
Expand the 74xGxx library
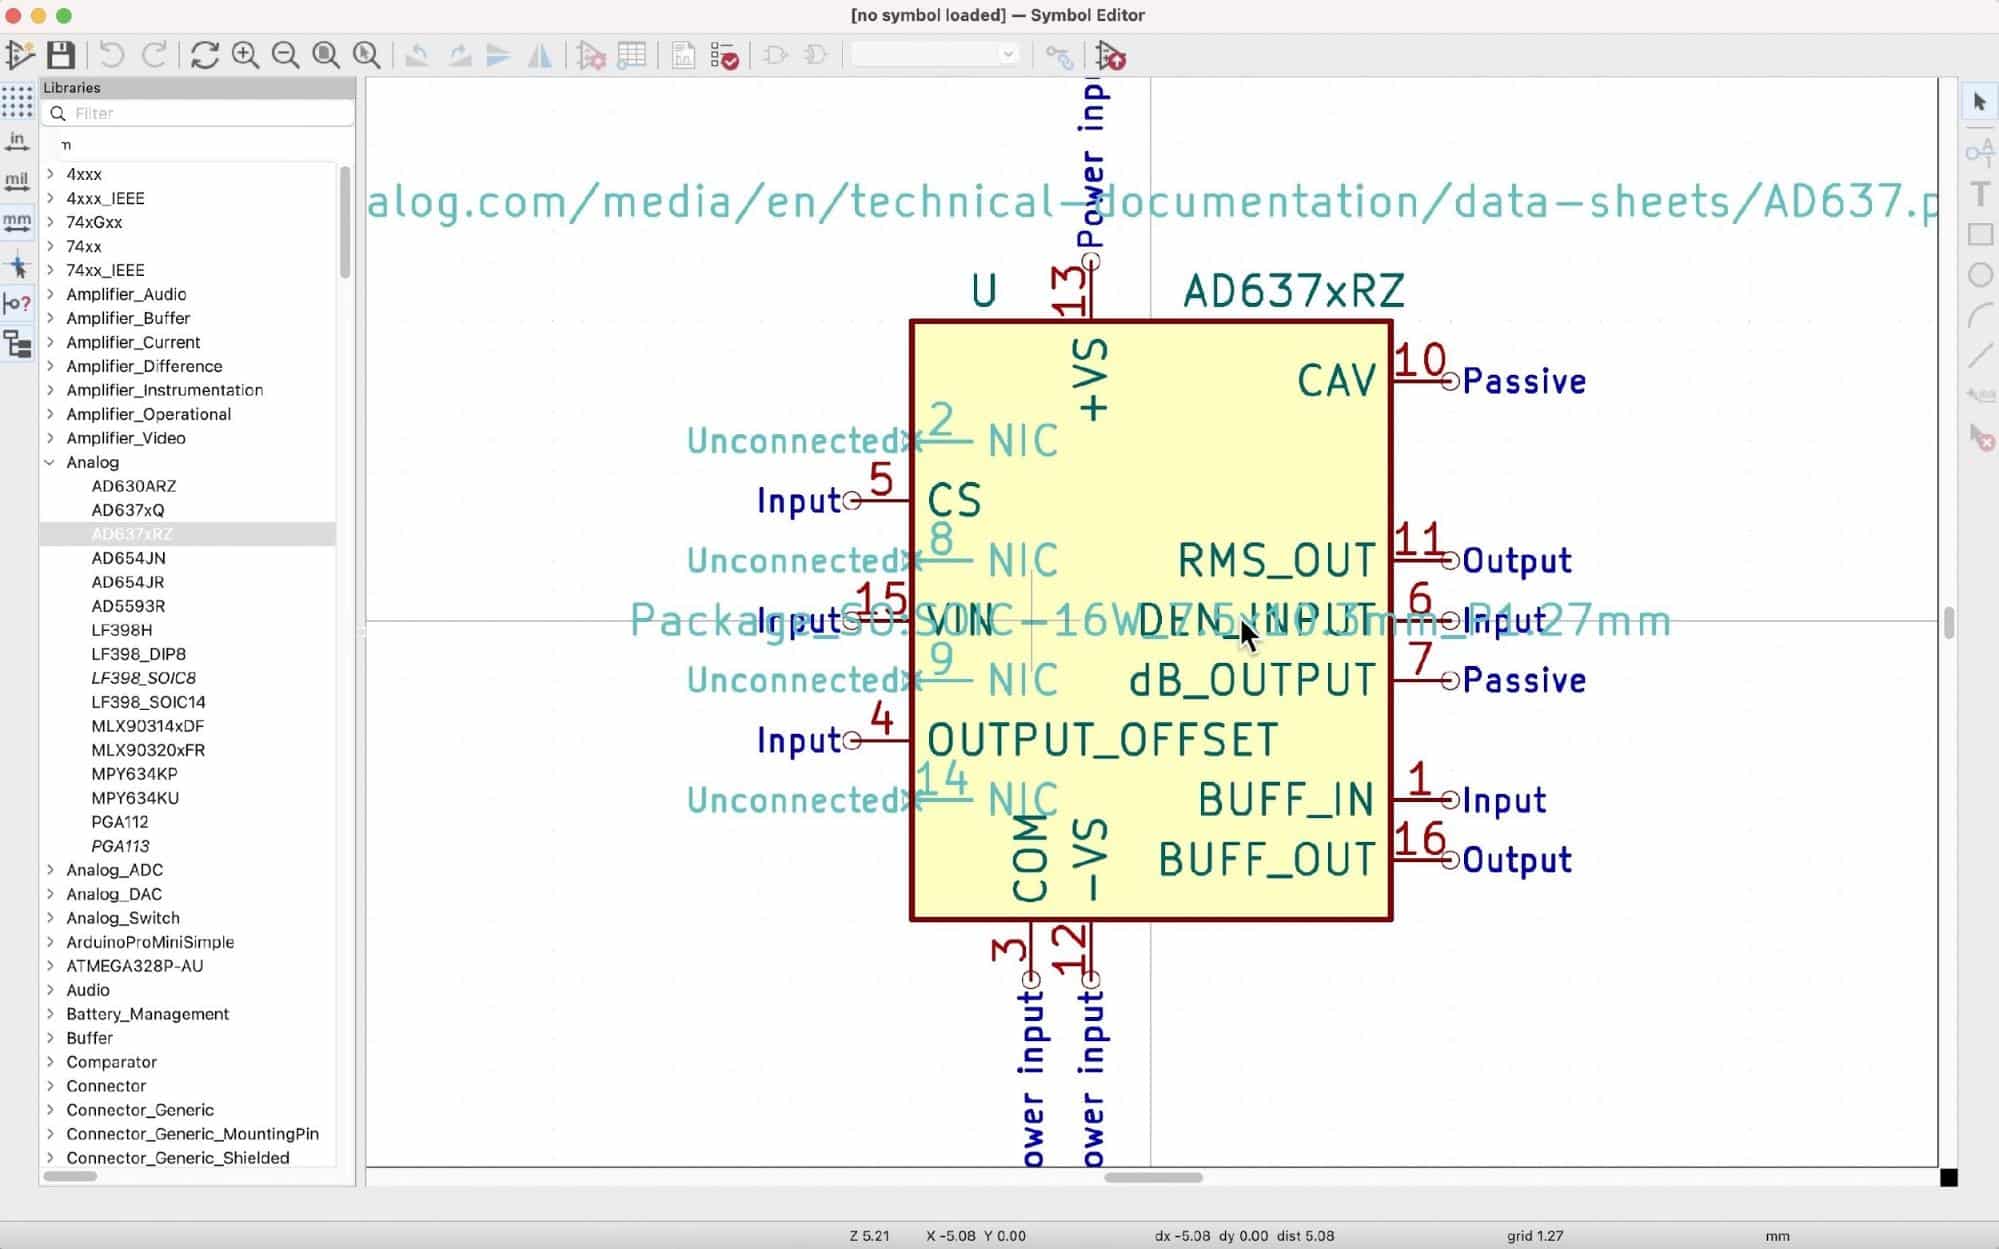pos(50,222)
